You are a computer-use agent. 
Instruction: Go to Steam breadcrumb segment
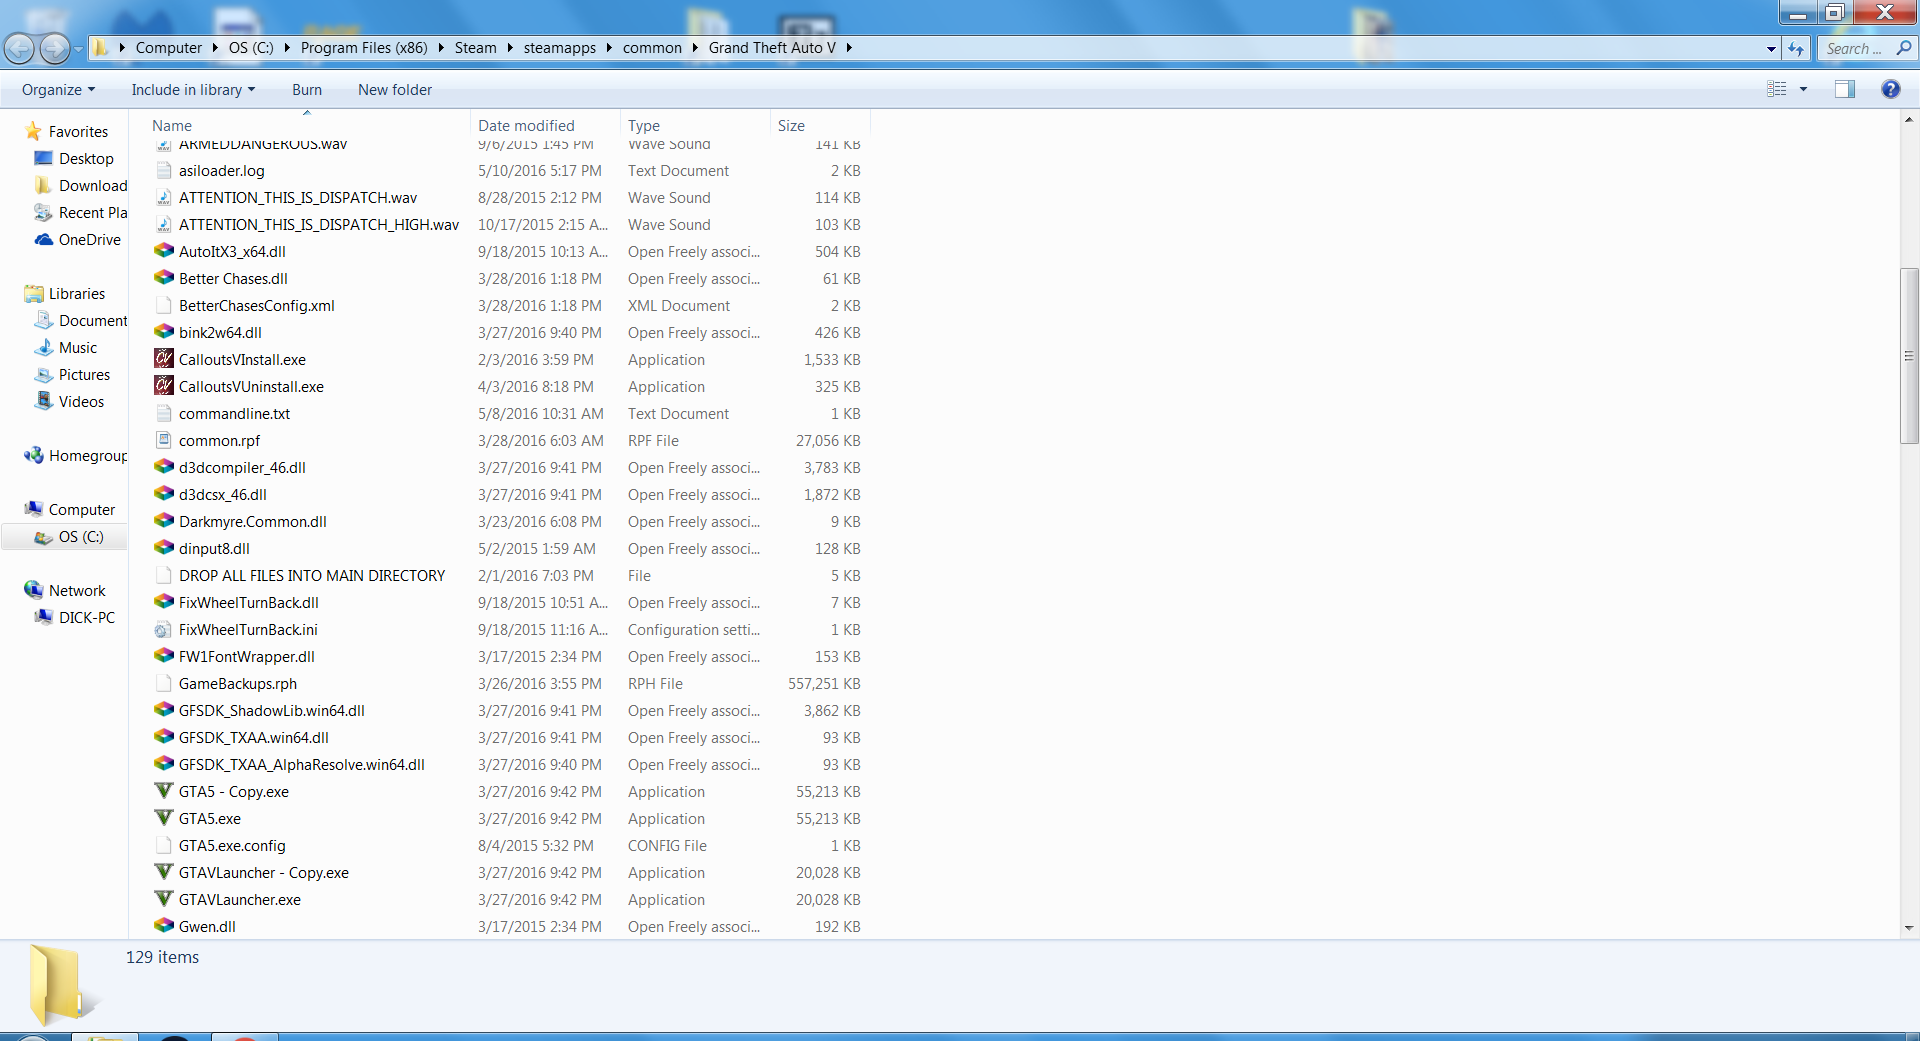coord(475,47)
